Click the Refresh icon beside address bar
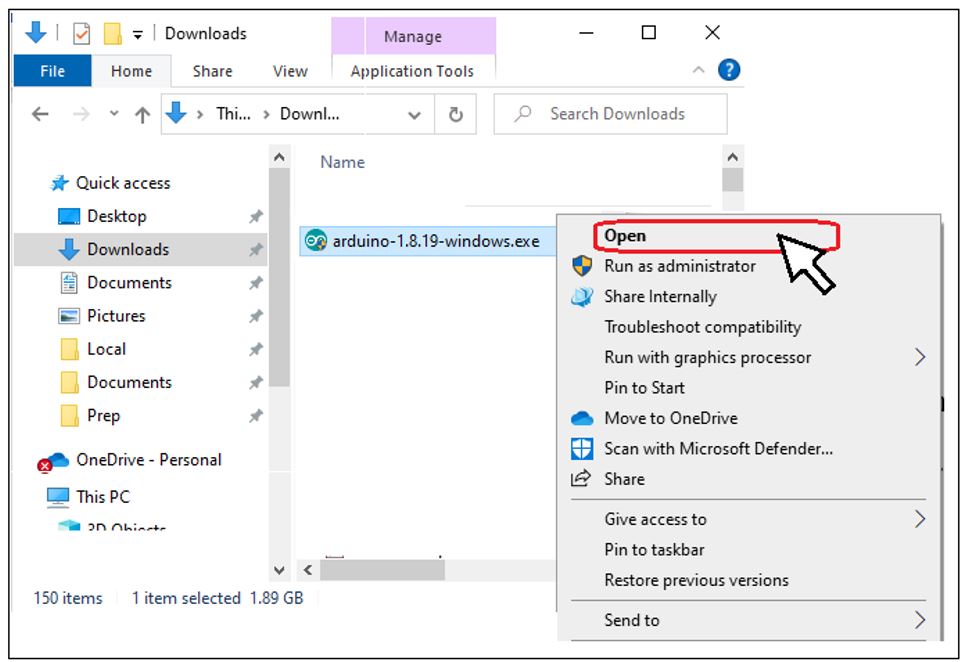 455,114
